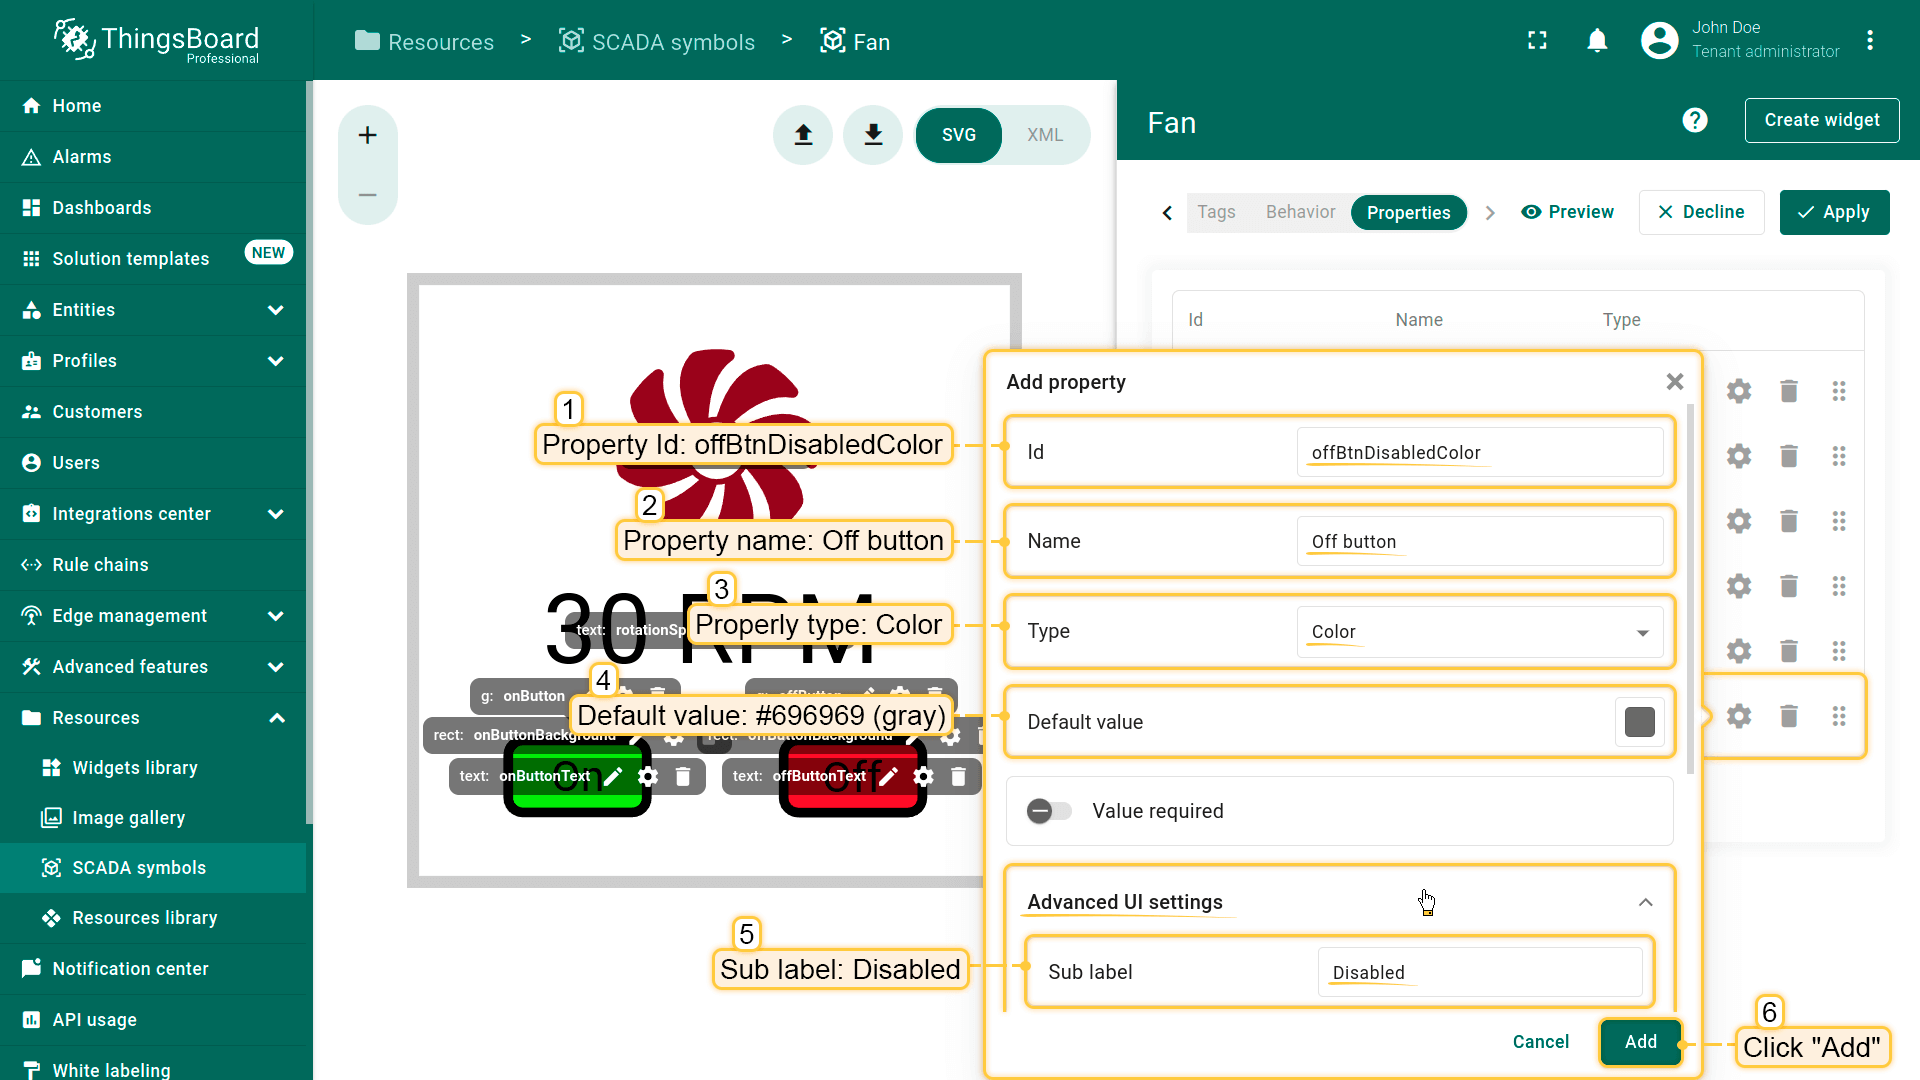This screenshot has height=1080, width=1920.
Task: Delete the onButtonText tag via trash icon
Action: coord(683,777)
